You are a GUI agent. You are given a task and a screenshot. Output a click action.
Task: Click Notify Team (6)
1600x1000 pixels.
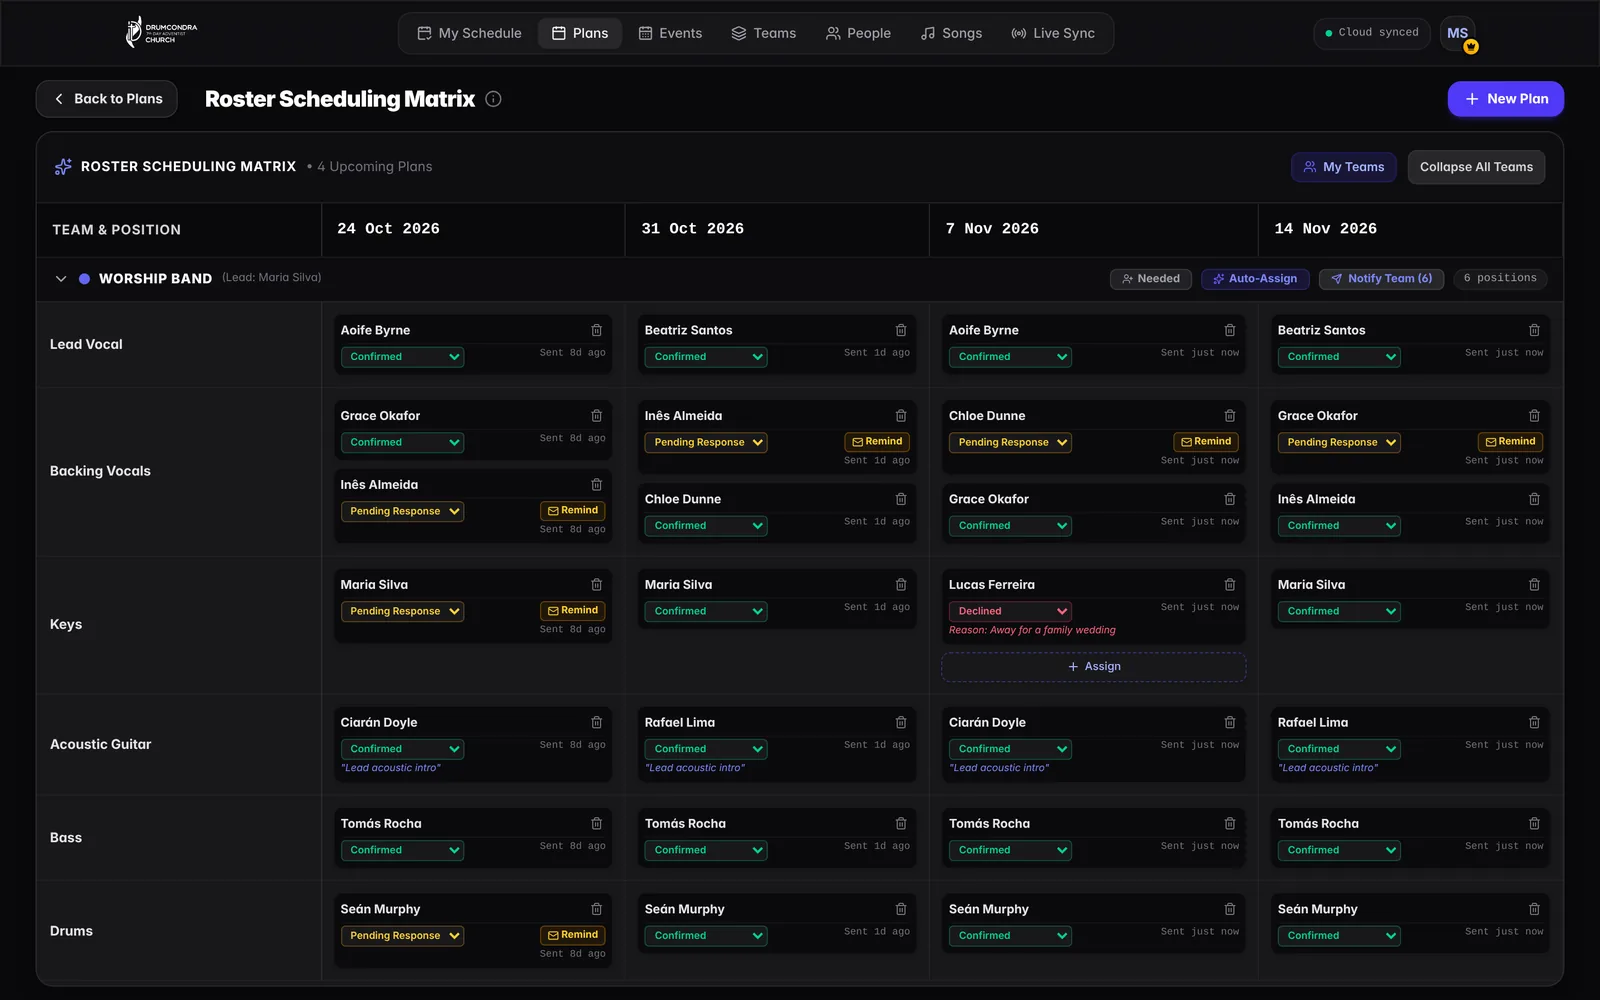click(1381, 279)
